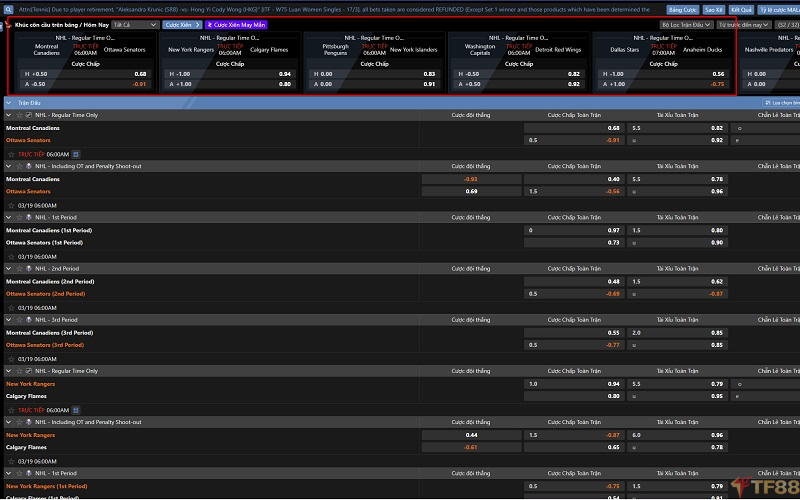This screenshot has width=800, height=500.
Task: Favorite the NHL 2nd Period league star
Action: (x=19, y=269)
